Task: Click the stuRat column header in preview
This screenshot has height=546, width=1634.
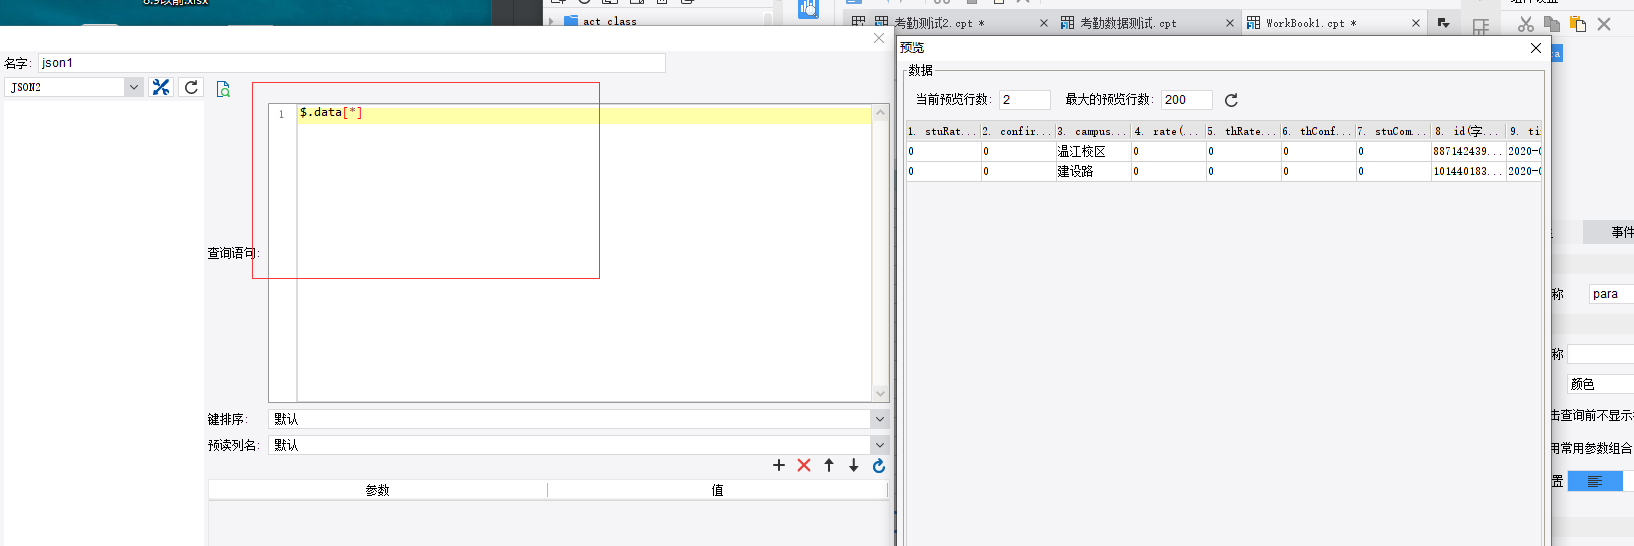Action: 943,131
